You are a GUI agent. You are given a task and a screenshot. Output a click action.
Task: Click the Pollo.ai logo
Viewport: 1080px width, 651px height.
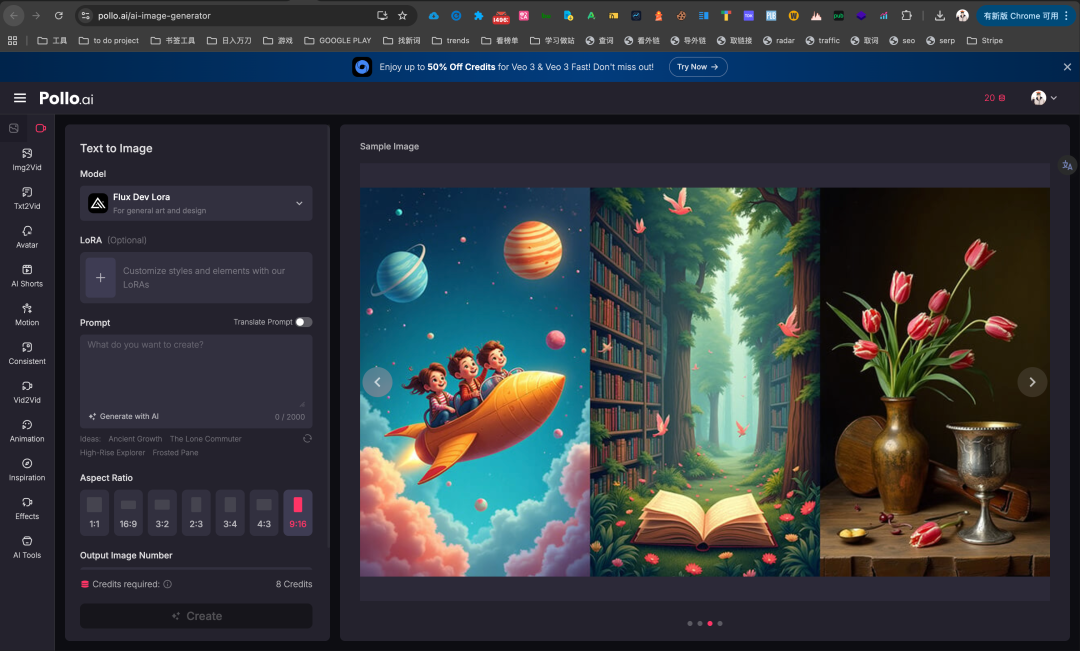click(66, 98)
